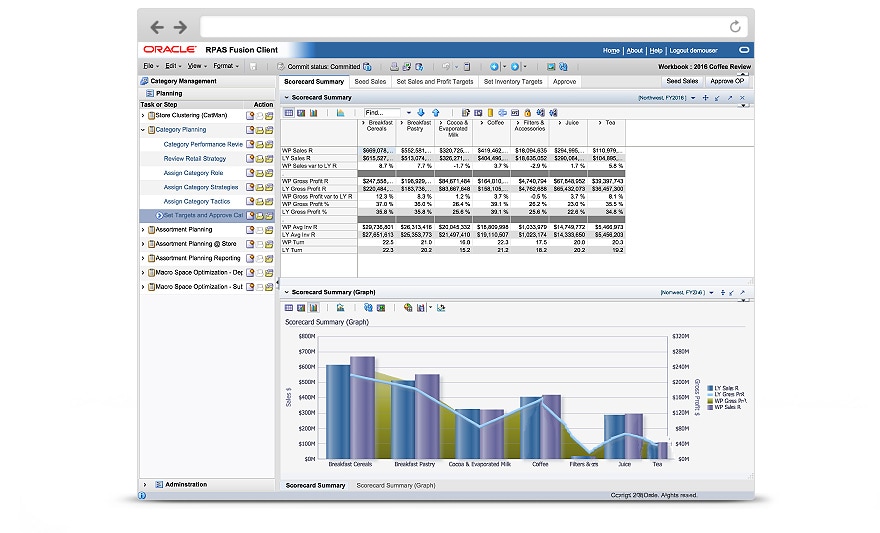Image resolution: width=880 pixels, height=533 pixels.
Task: Expand the Assortment Planning task
Action: point(143,230)
